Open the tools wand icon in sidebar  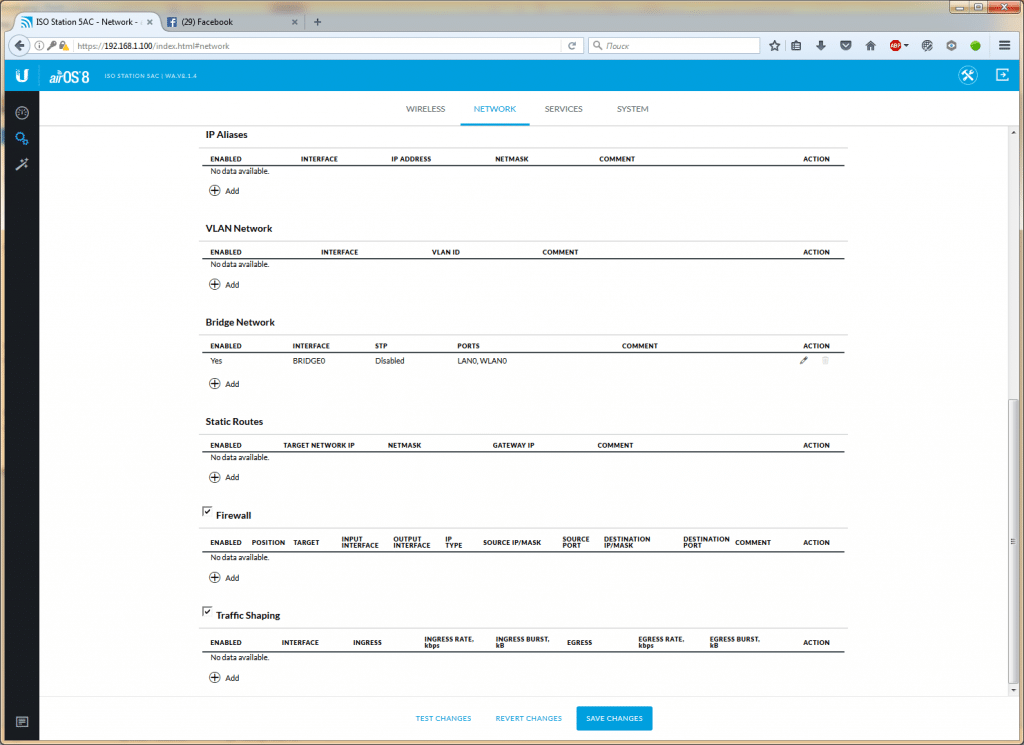pos(22,164)
